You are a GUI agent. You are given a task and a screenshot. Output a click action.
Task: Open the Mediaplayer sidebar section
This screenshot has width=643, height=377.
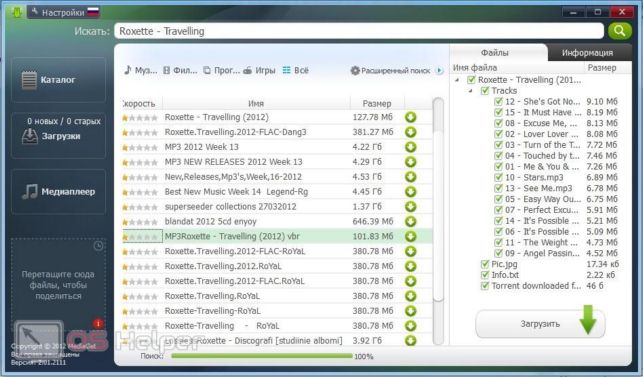(58, 192)
